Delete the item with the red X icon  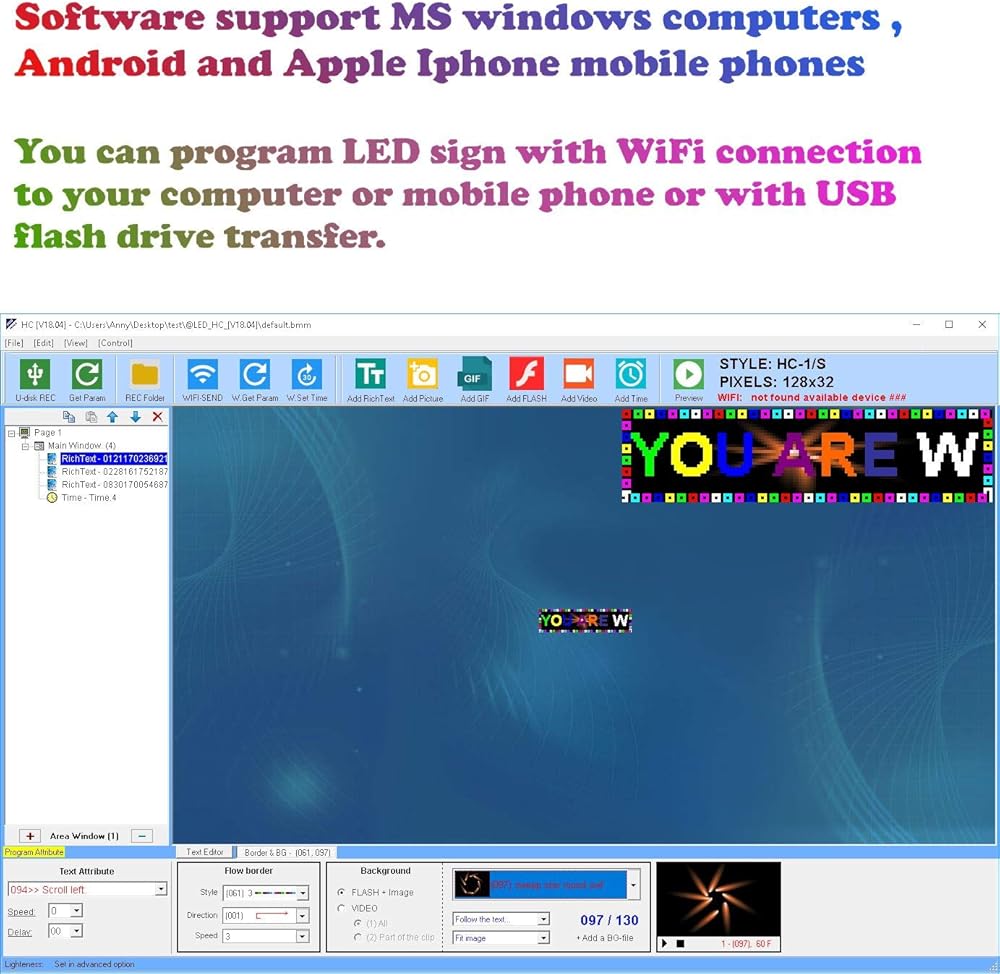click(157, 417)
